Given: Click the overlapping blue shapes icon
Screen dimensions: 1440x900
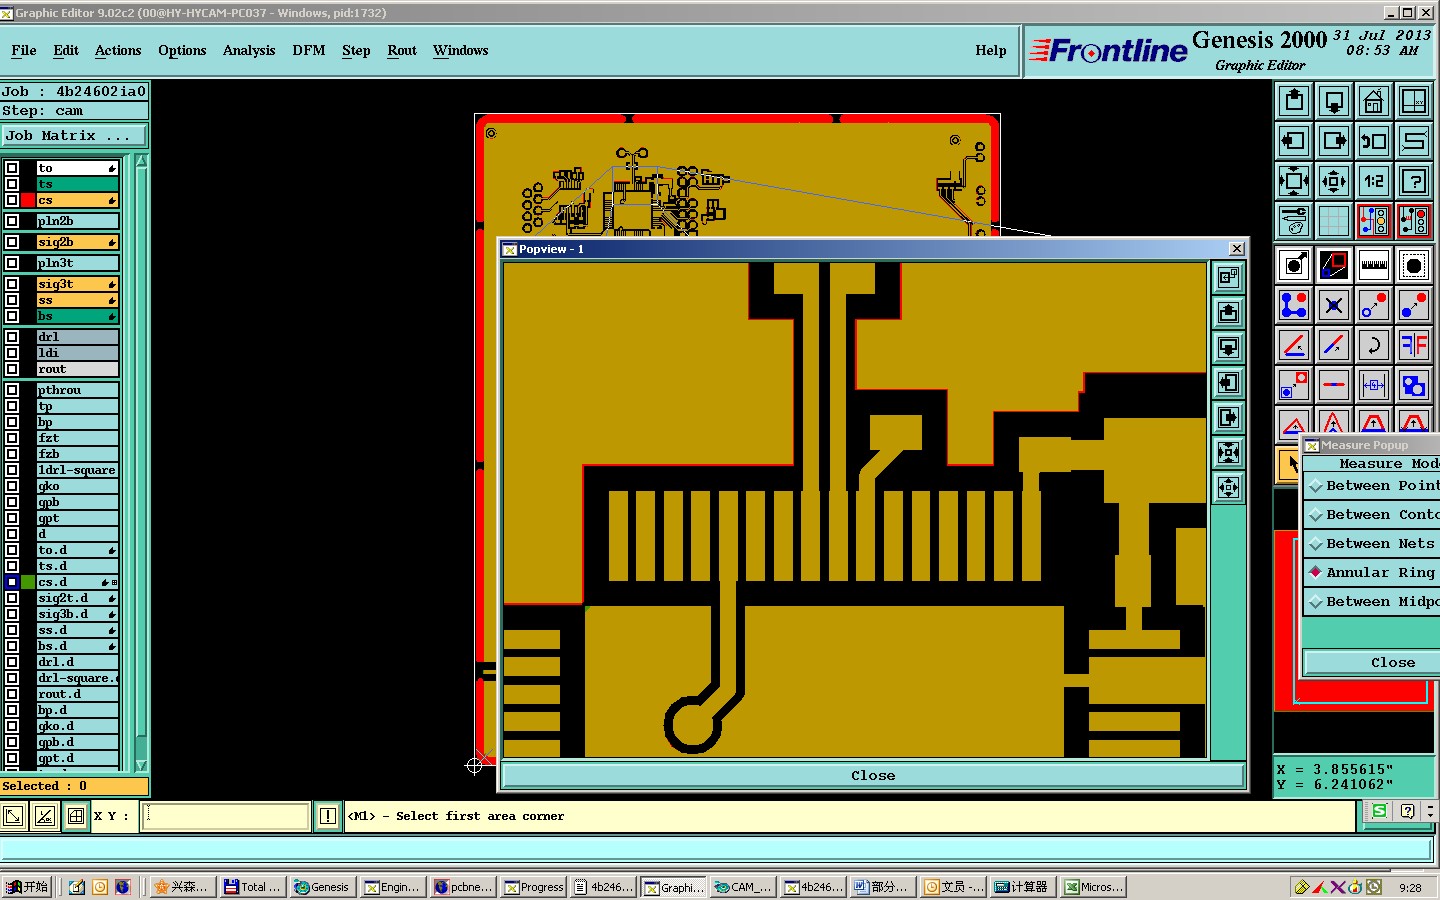Looking at the screenshot, I should pyautogui.click(x=1414, y=385).
